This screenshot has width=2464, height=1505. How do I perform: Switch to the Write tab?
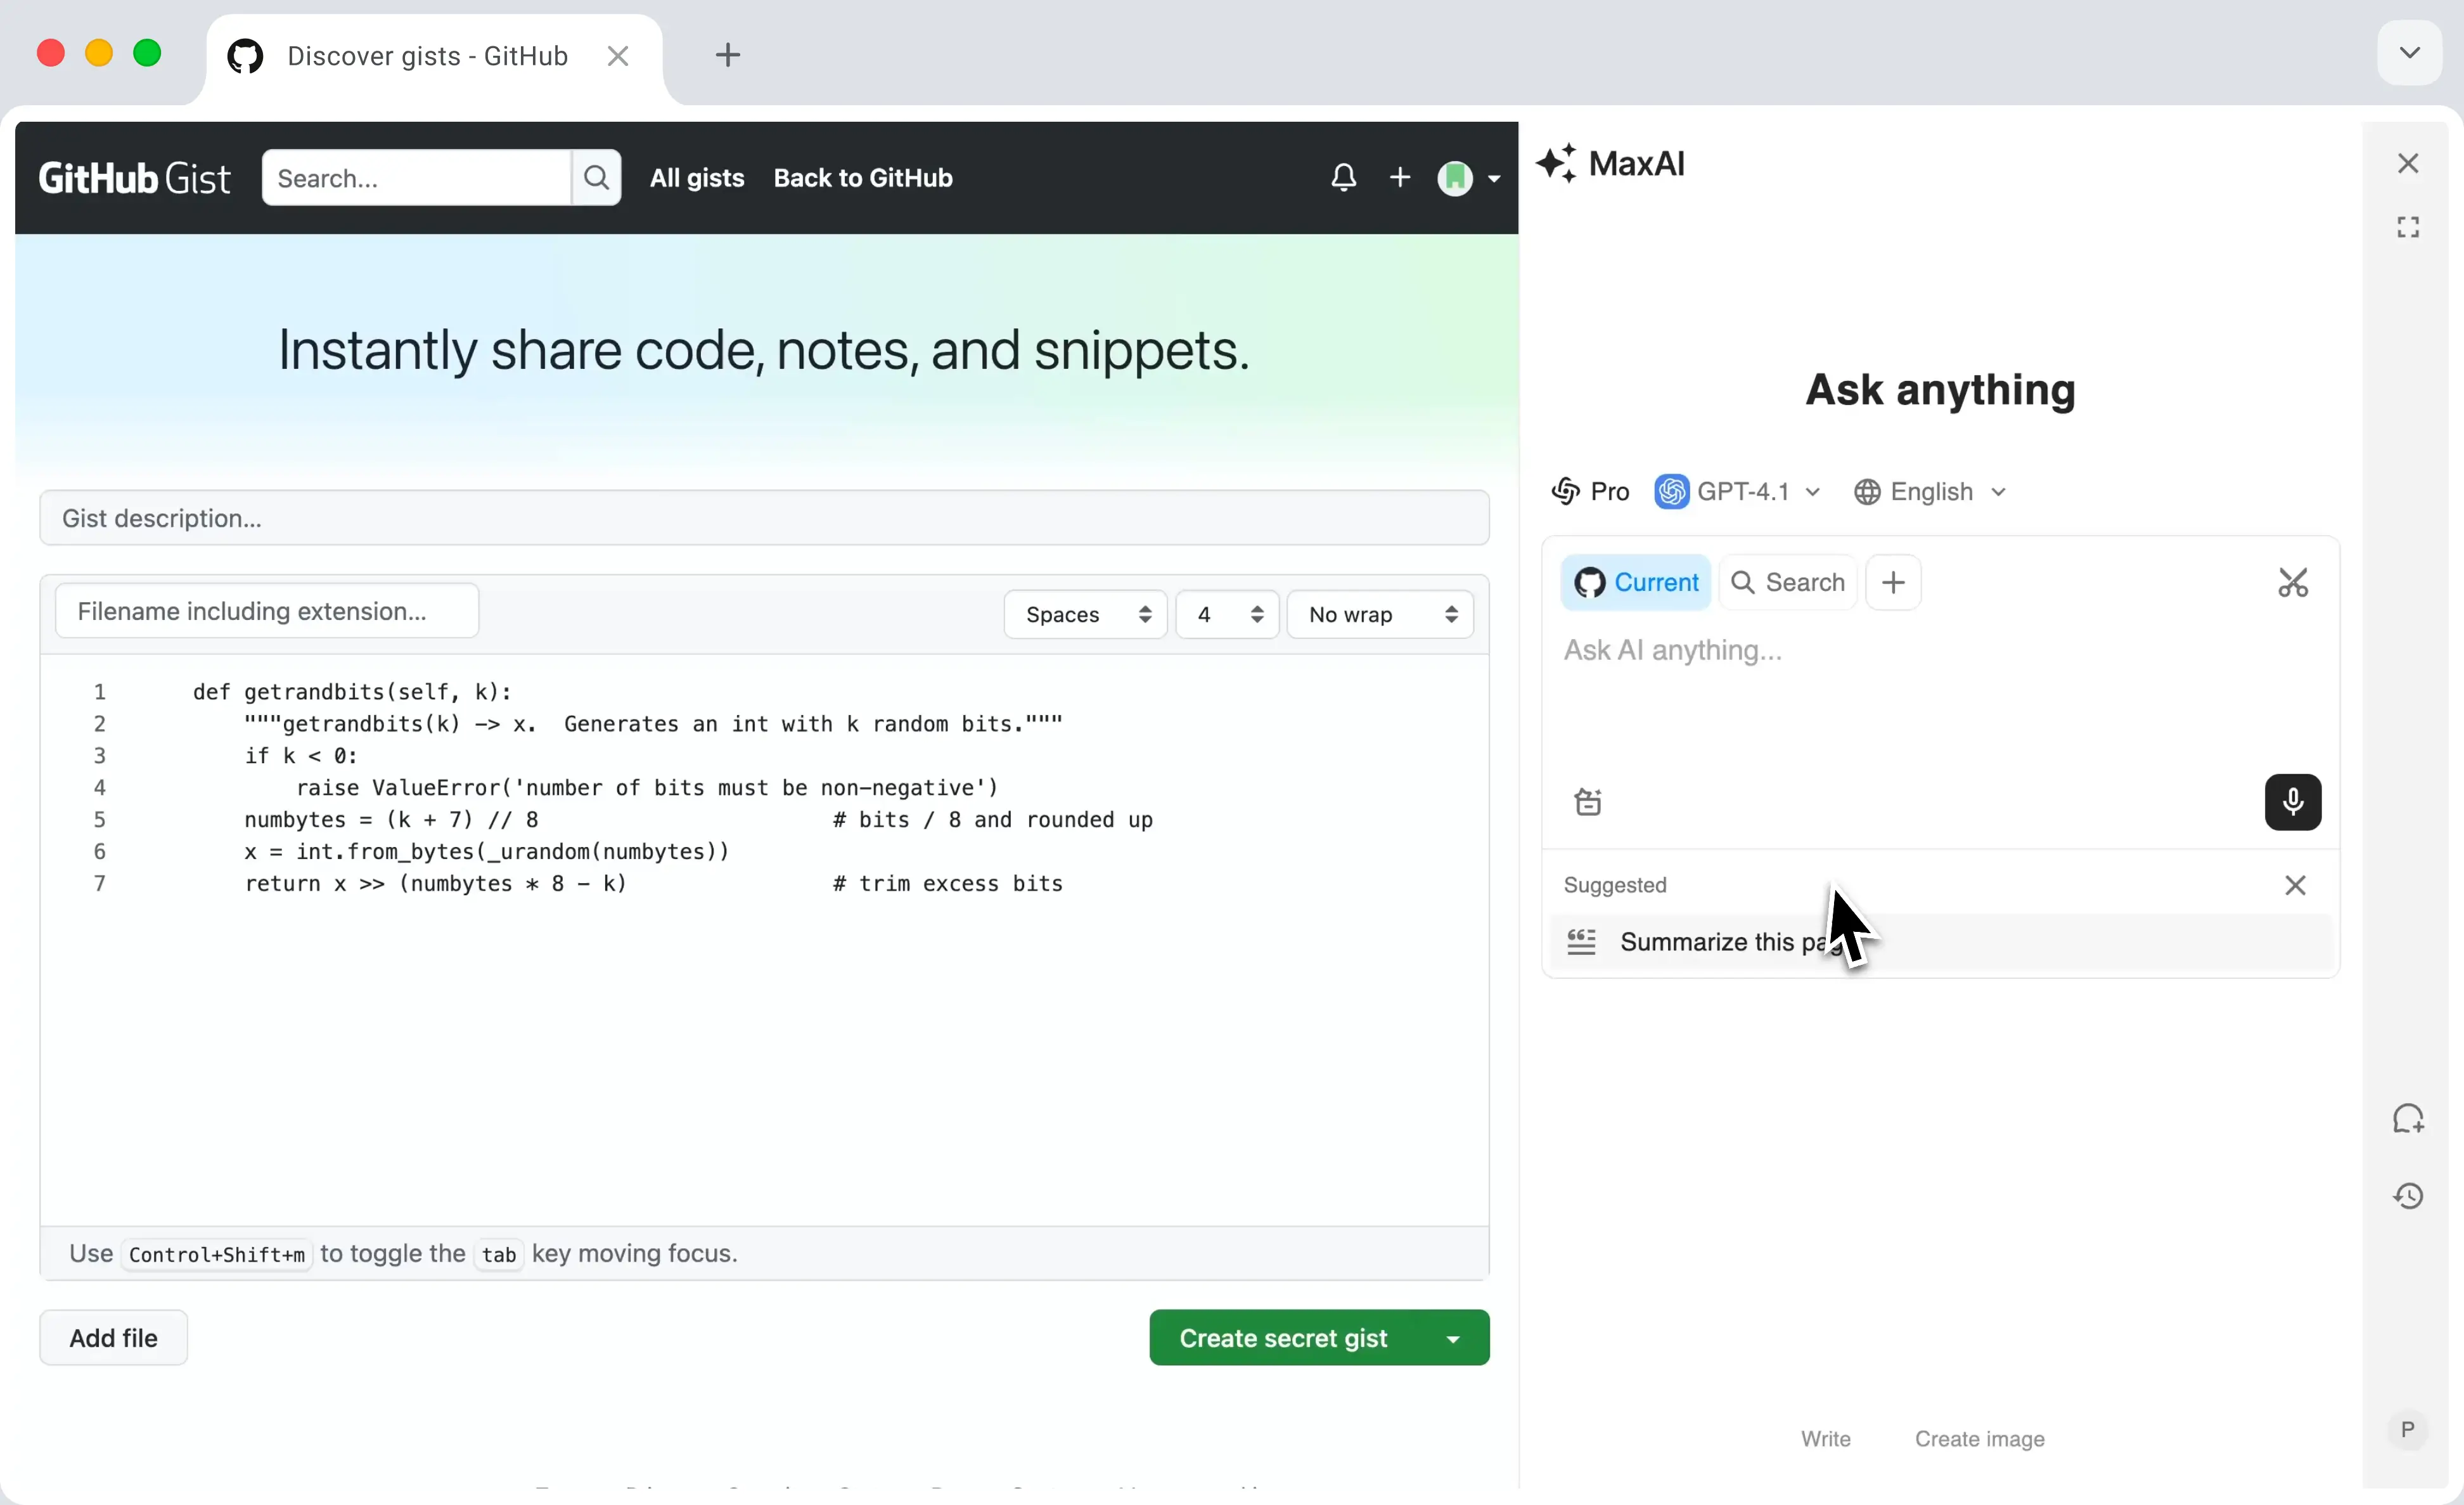pos(1825,1439)
